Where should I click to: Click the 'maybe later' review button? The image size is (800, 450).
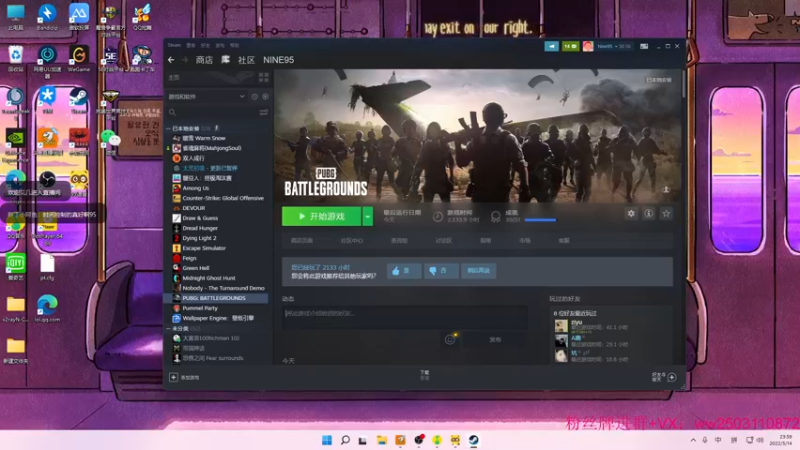pos(478,271)
